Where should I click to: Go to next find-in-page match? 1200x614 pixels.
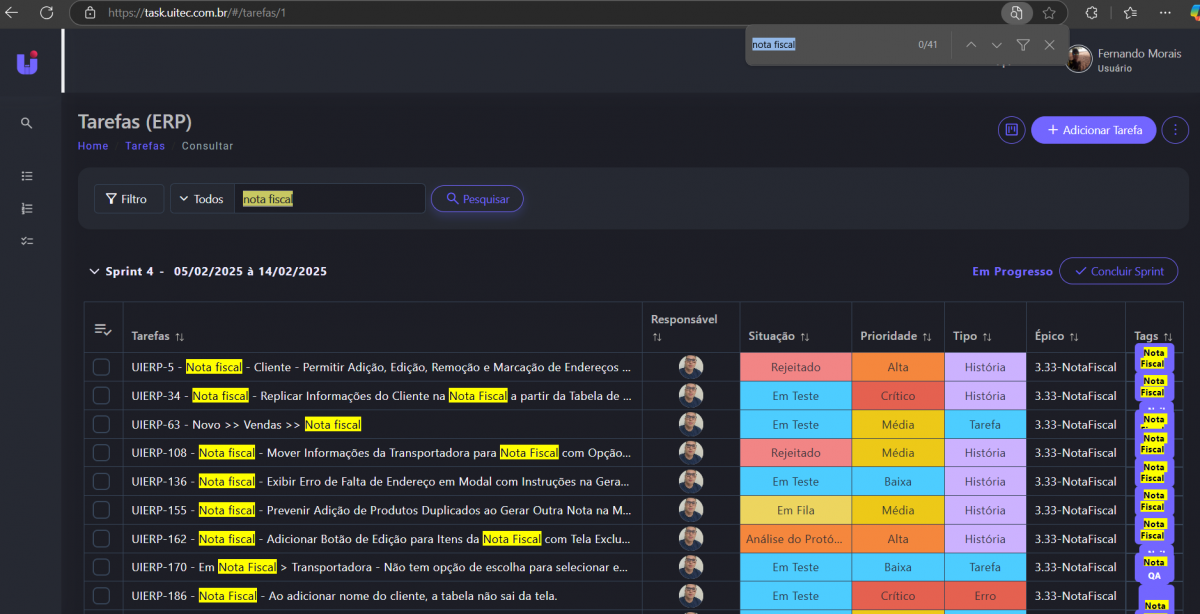[996, 45]
